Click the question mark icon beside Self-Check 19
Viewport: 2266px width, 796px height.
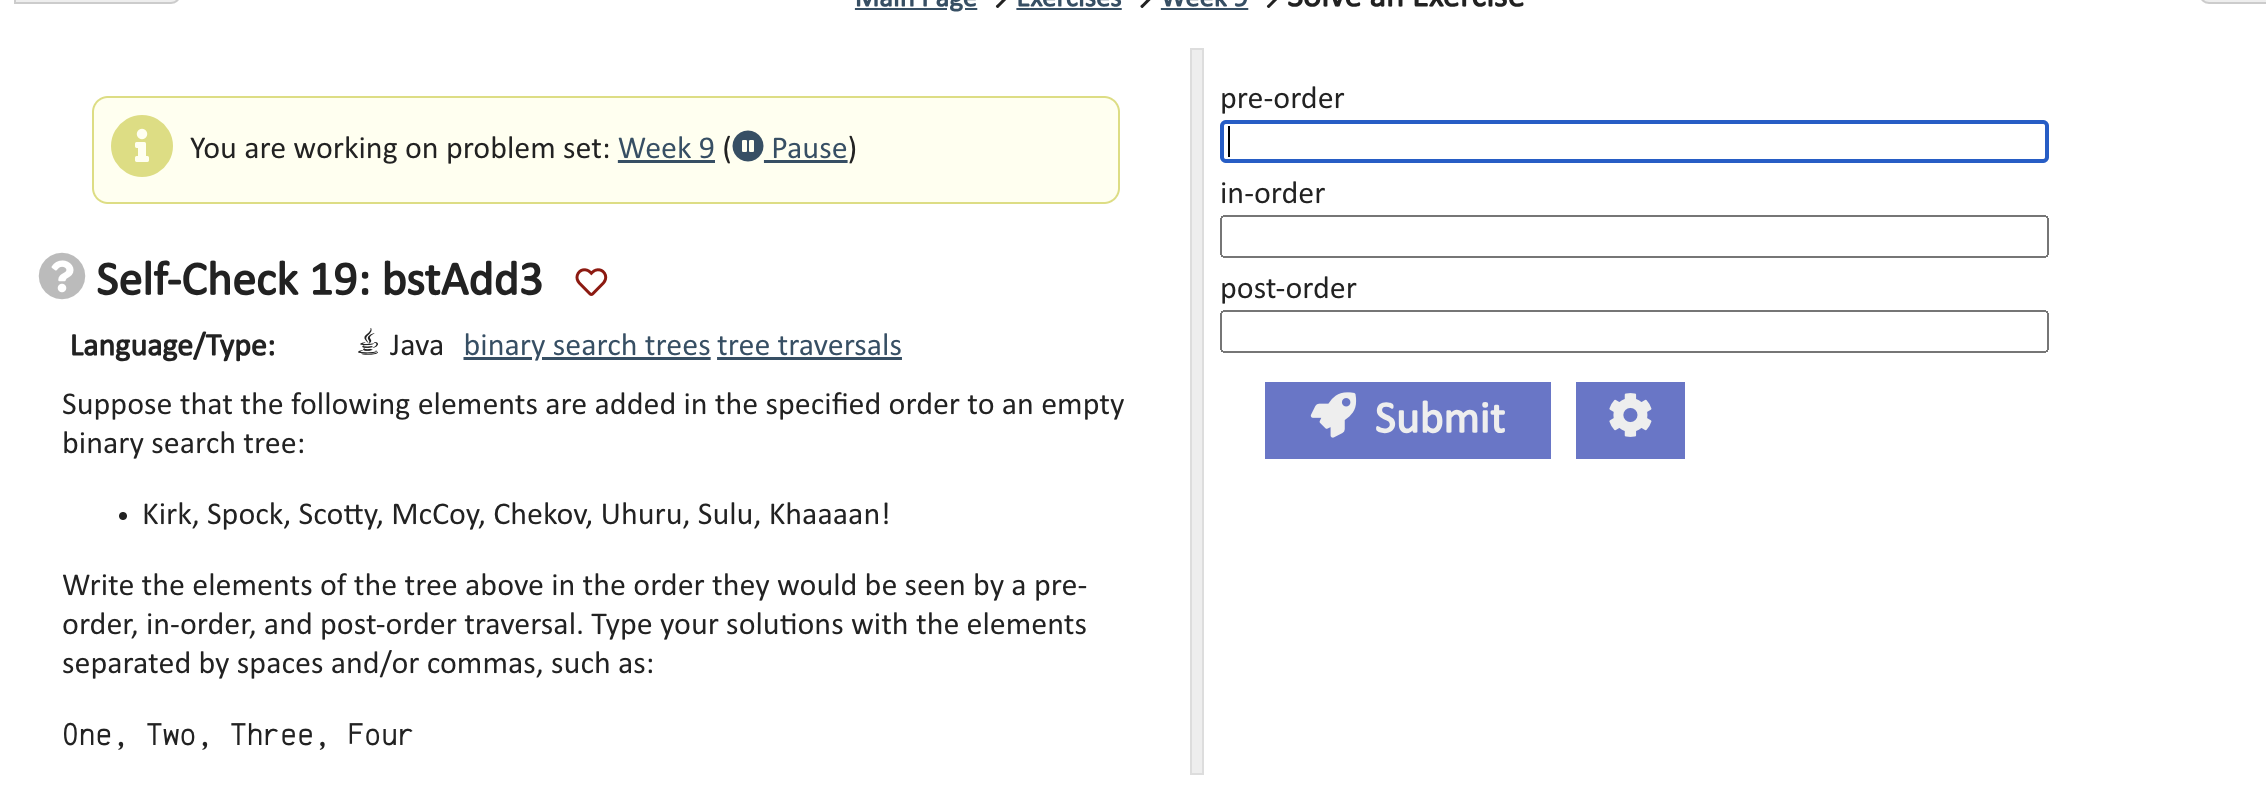point(60,280)
